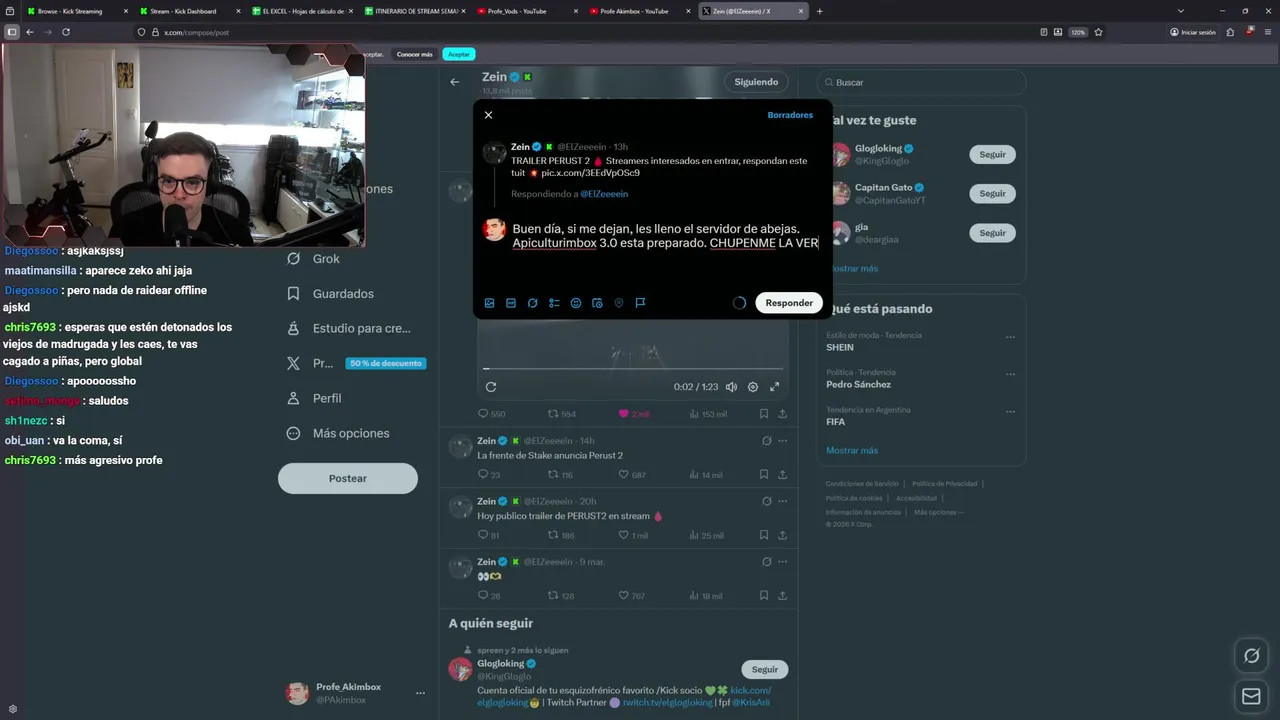Click inside the reply text field

pyautogui.click(x=665, y=236)
